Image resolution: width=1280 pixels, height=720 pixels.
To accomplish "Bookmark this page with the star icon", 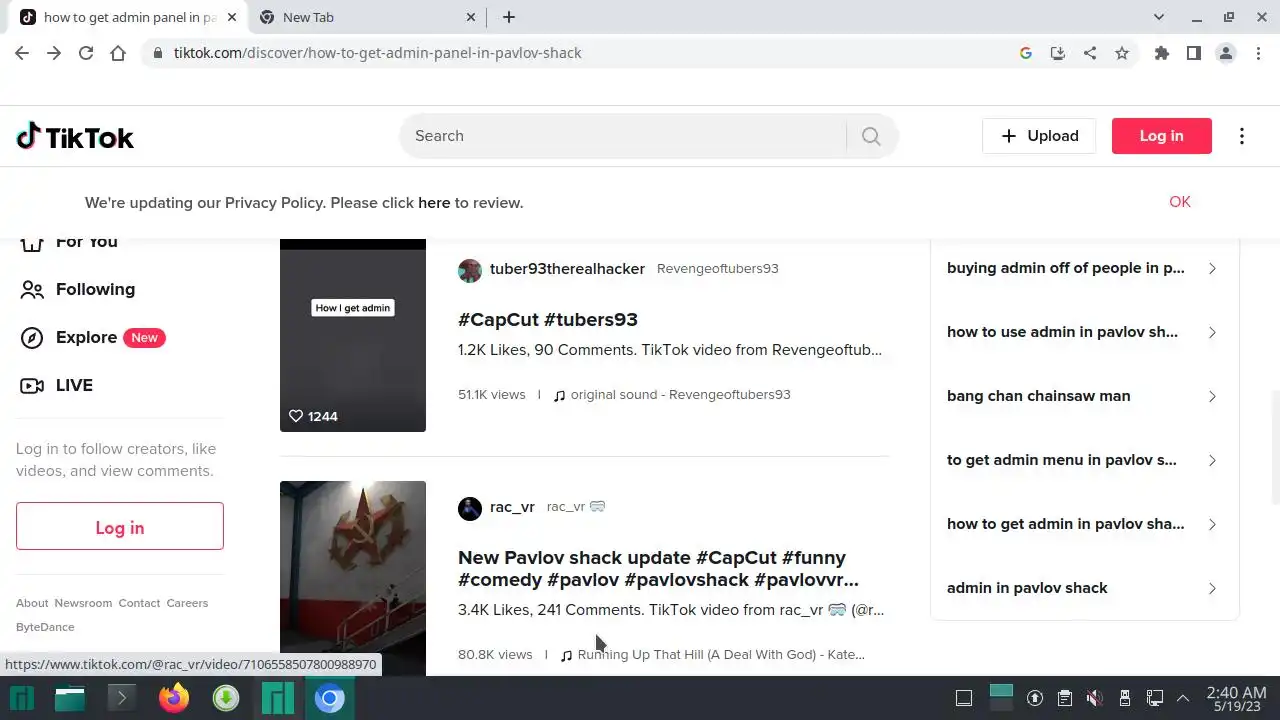I will pyautogui.click(x=1122, y=53).
